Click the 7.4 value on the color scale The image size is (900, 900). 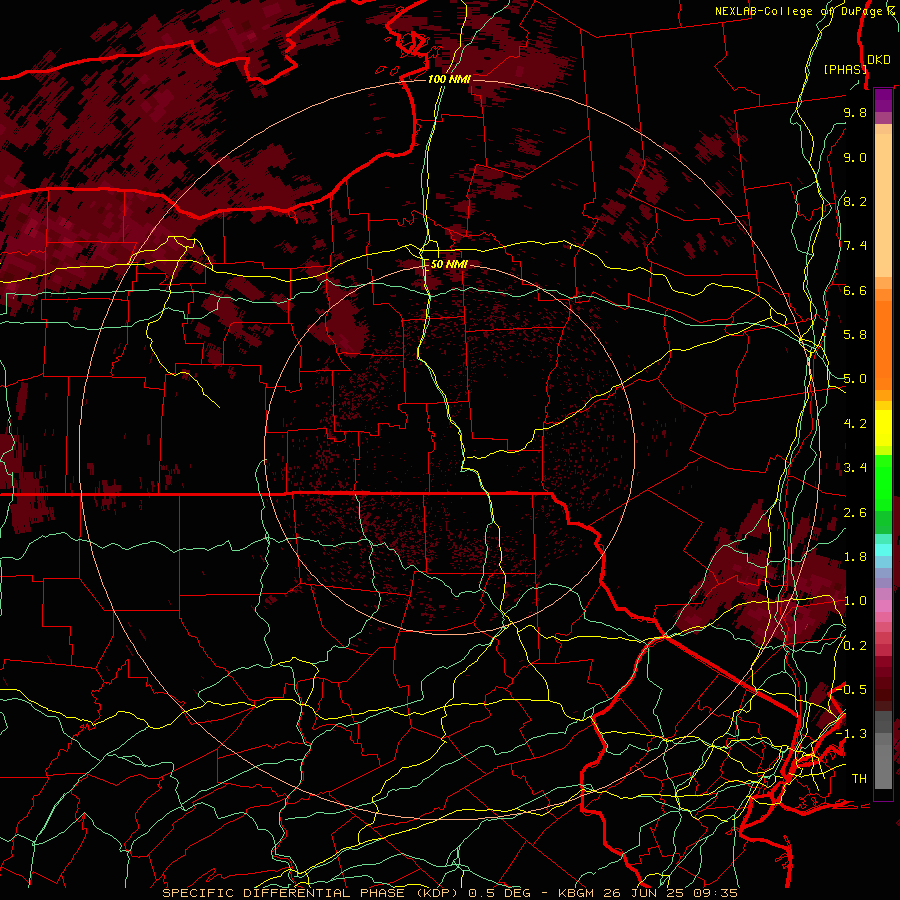coord(855,246)
